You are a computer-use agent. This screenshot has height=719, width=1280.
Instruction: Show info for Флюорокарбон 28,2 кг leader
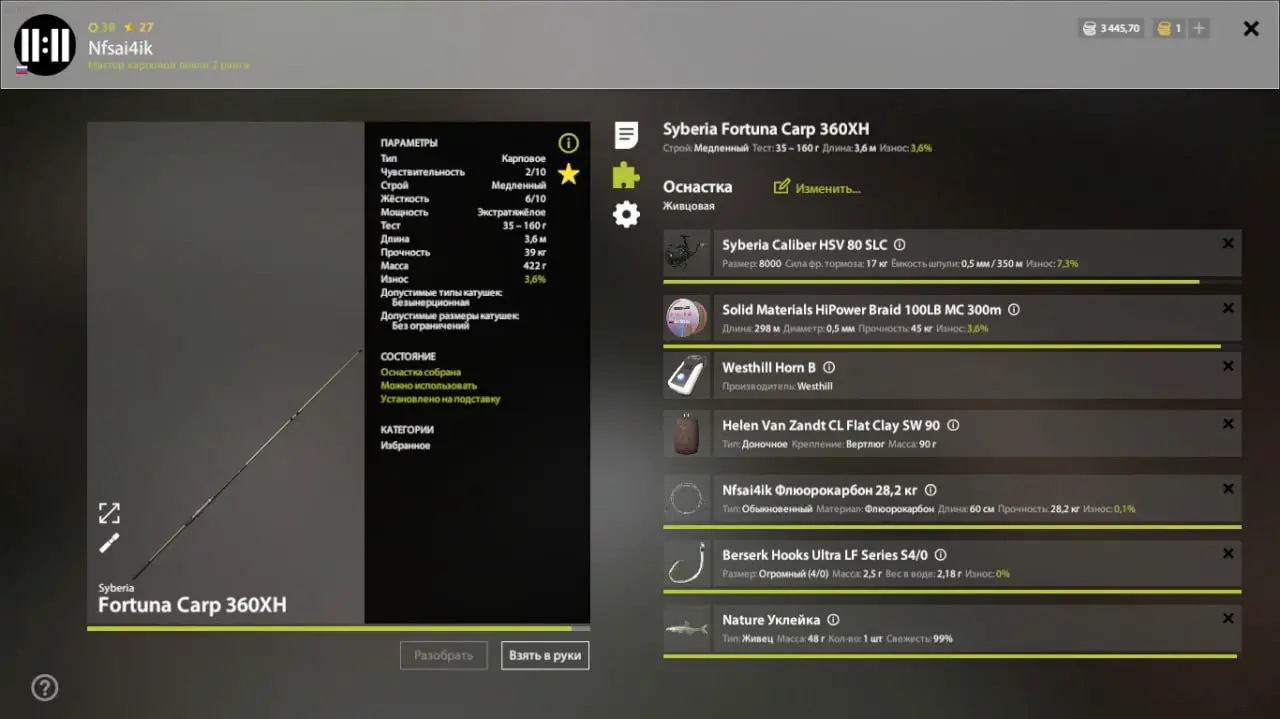click(930, 490)
